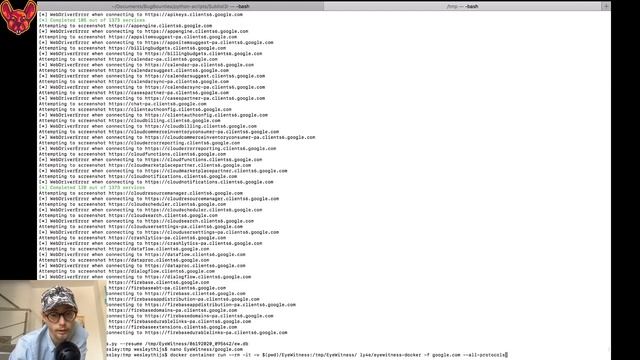Click WebDriverError line for casespartner-pa.clients6.google.com
Viewport: 640px width, 360px height.
[x=152, y=98]
